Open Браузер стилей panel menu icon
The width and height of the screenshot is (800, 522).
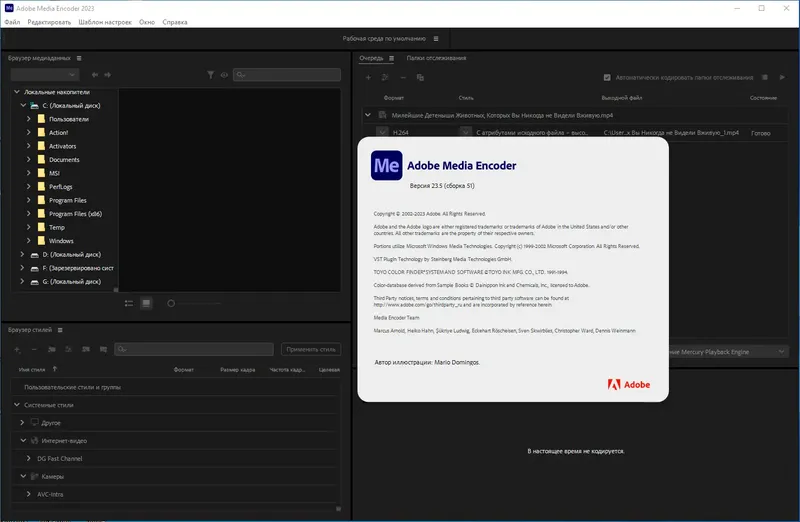pyautogui.click(x=60, y=330)
